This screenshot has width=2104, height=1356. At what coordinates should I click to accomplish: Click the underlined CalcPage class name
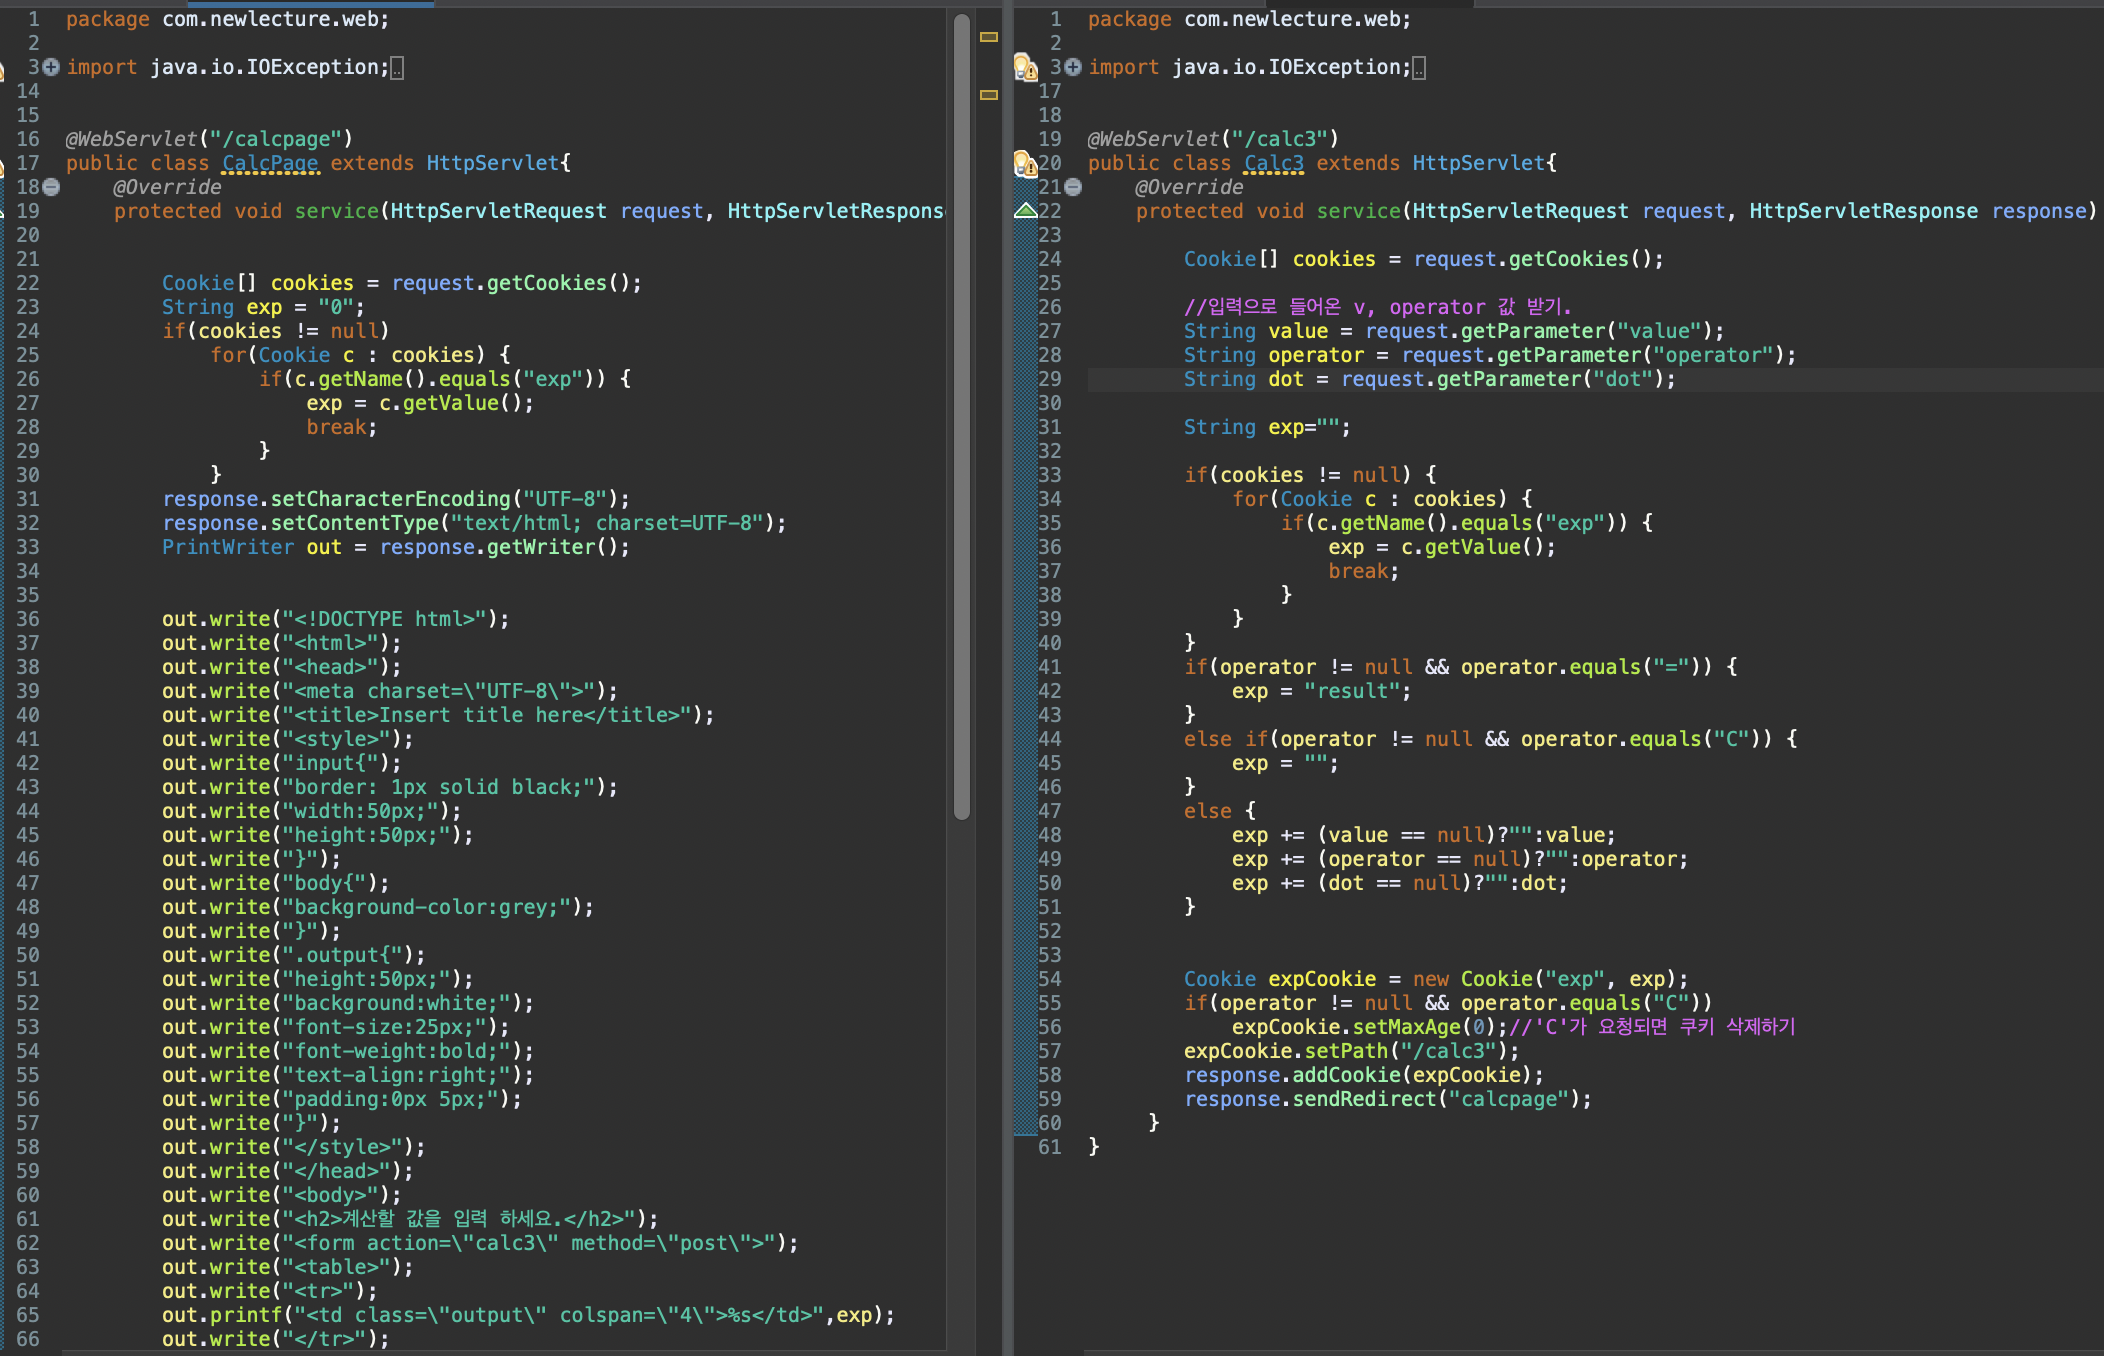click(x=270, y=163)
